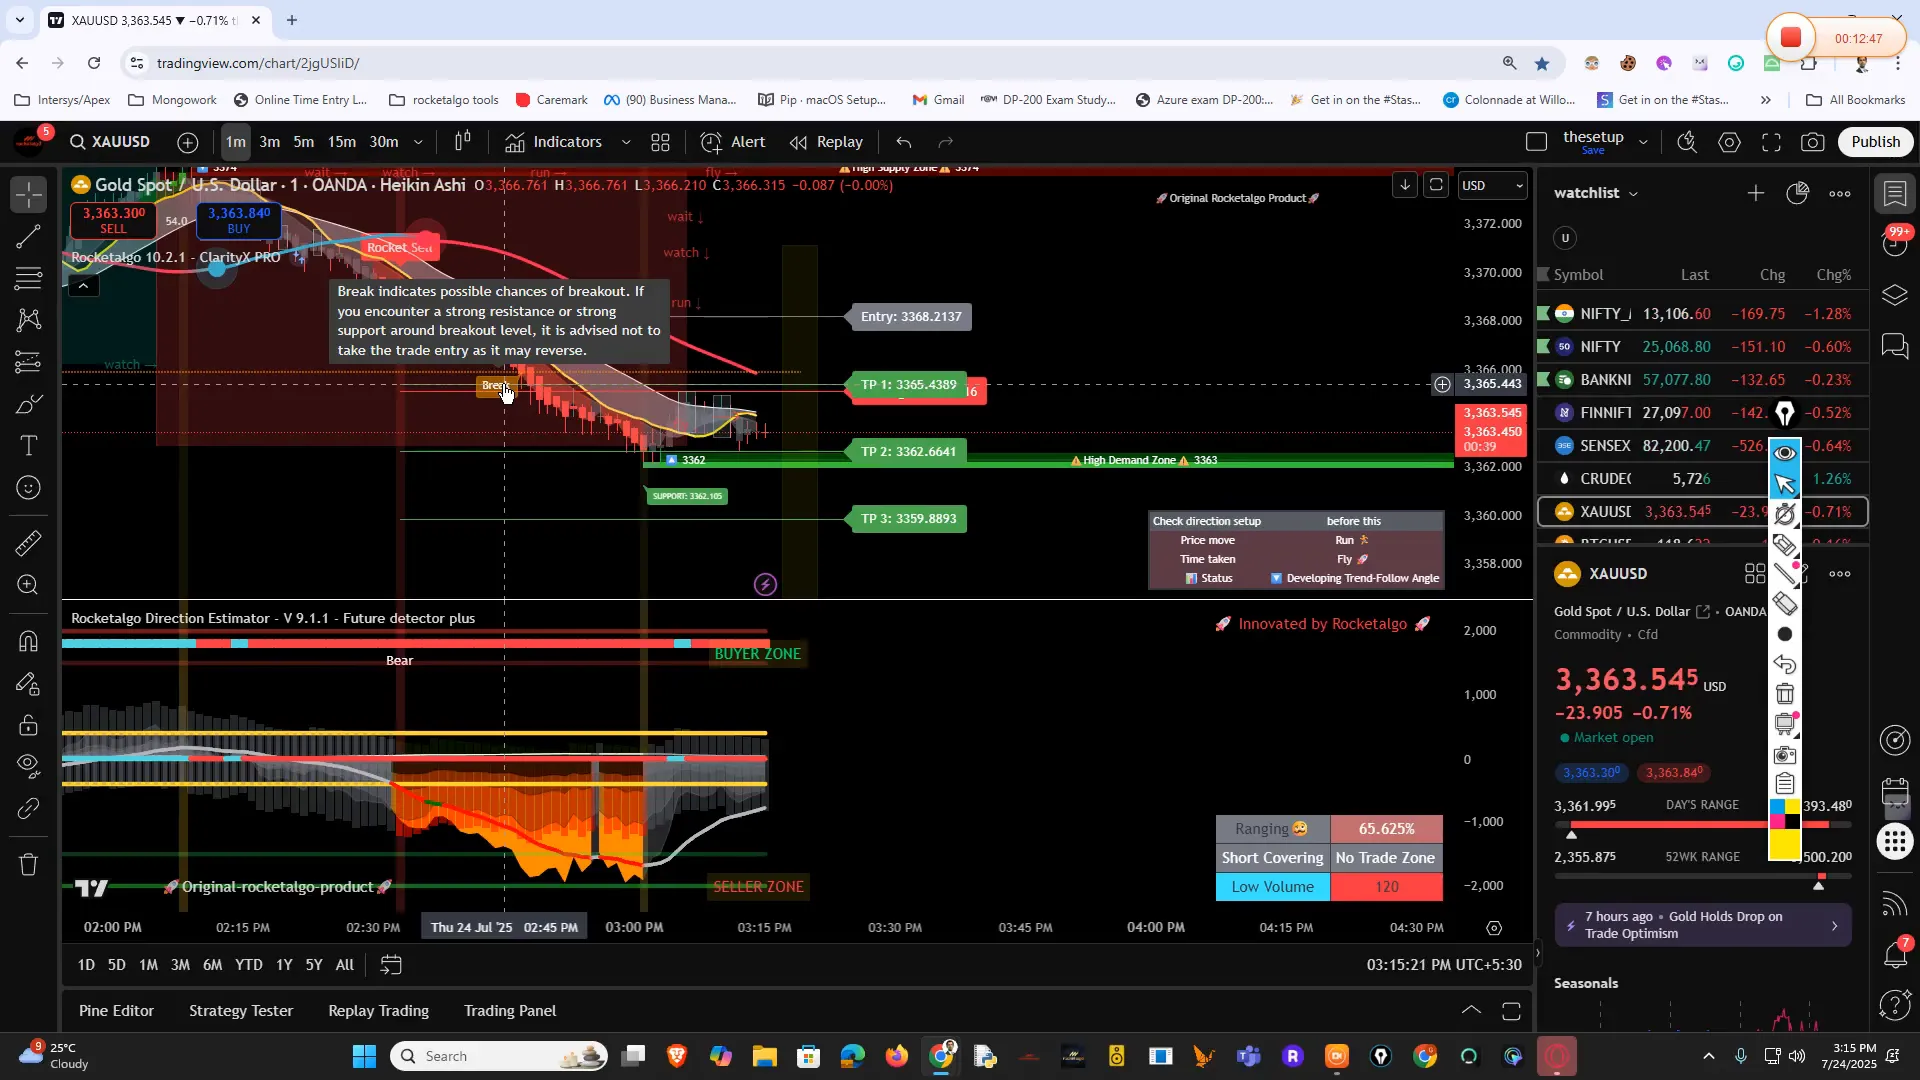Remove objects with trash icon
This screenshot has width=1920, height=1080.
pyautogui.click(x=29, y=864)
